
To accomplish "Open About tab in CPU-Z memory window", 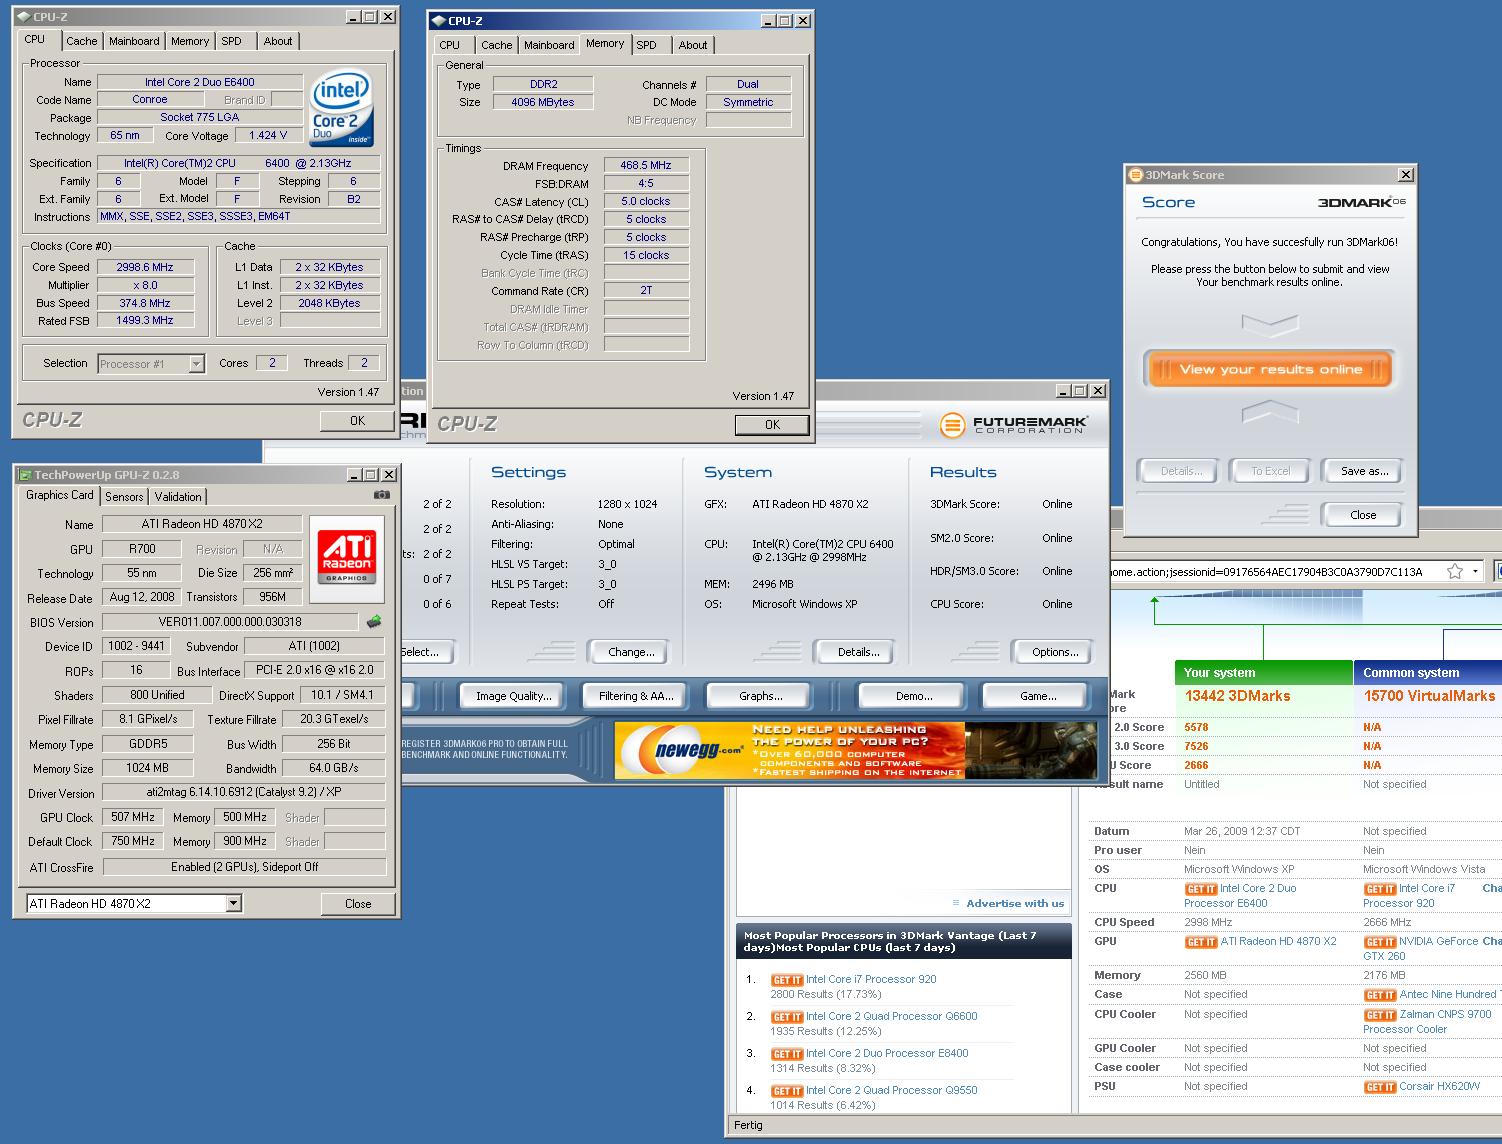I will click(x=693, y=45).
